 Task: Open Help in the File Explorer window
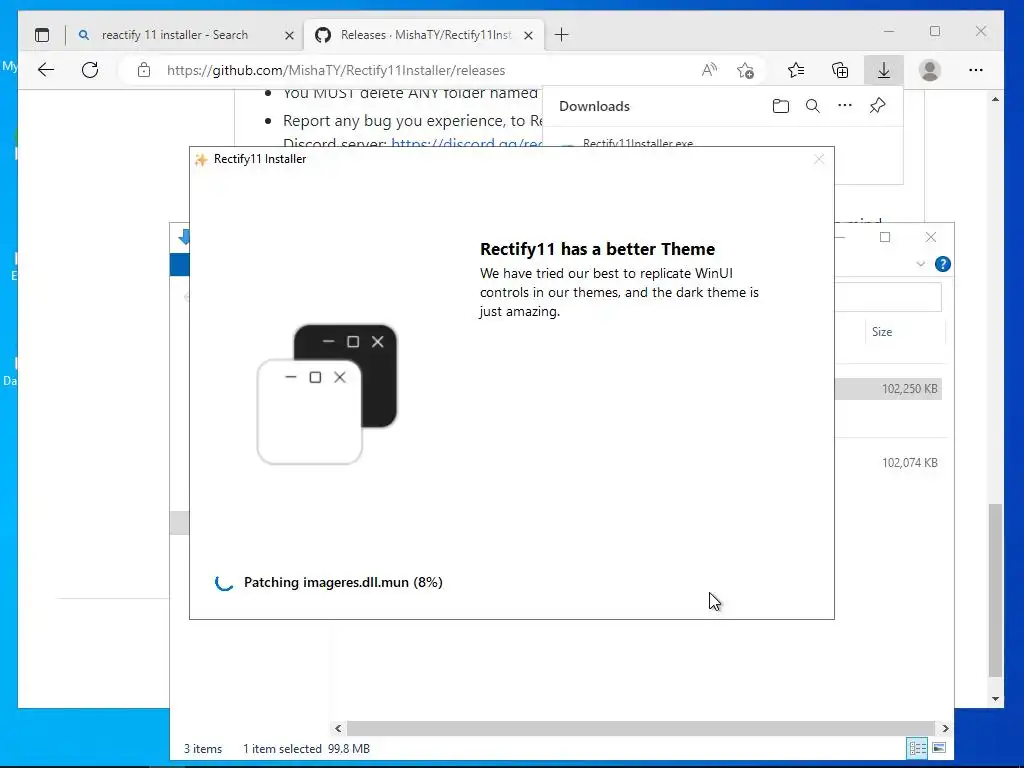pos(942,264)
